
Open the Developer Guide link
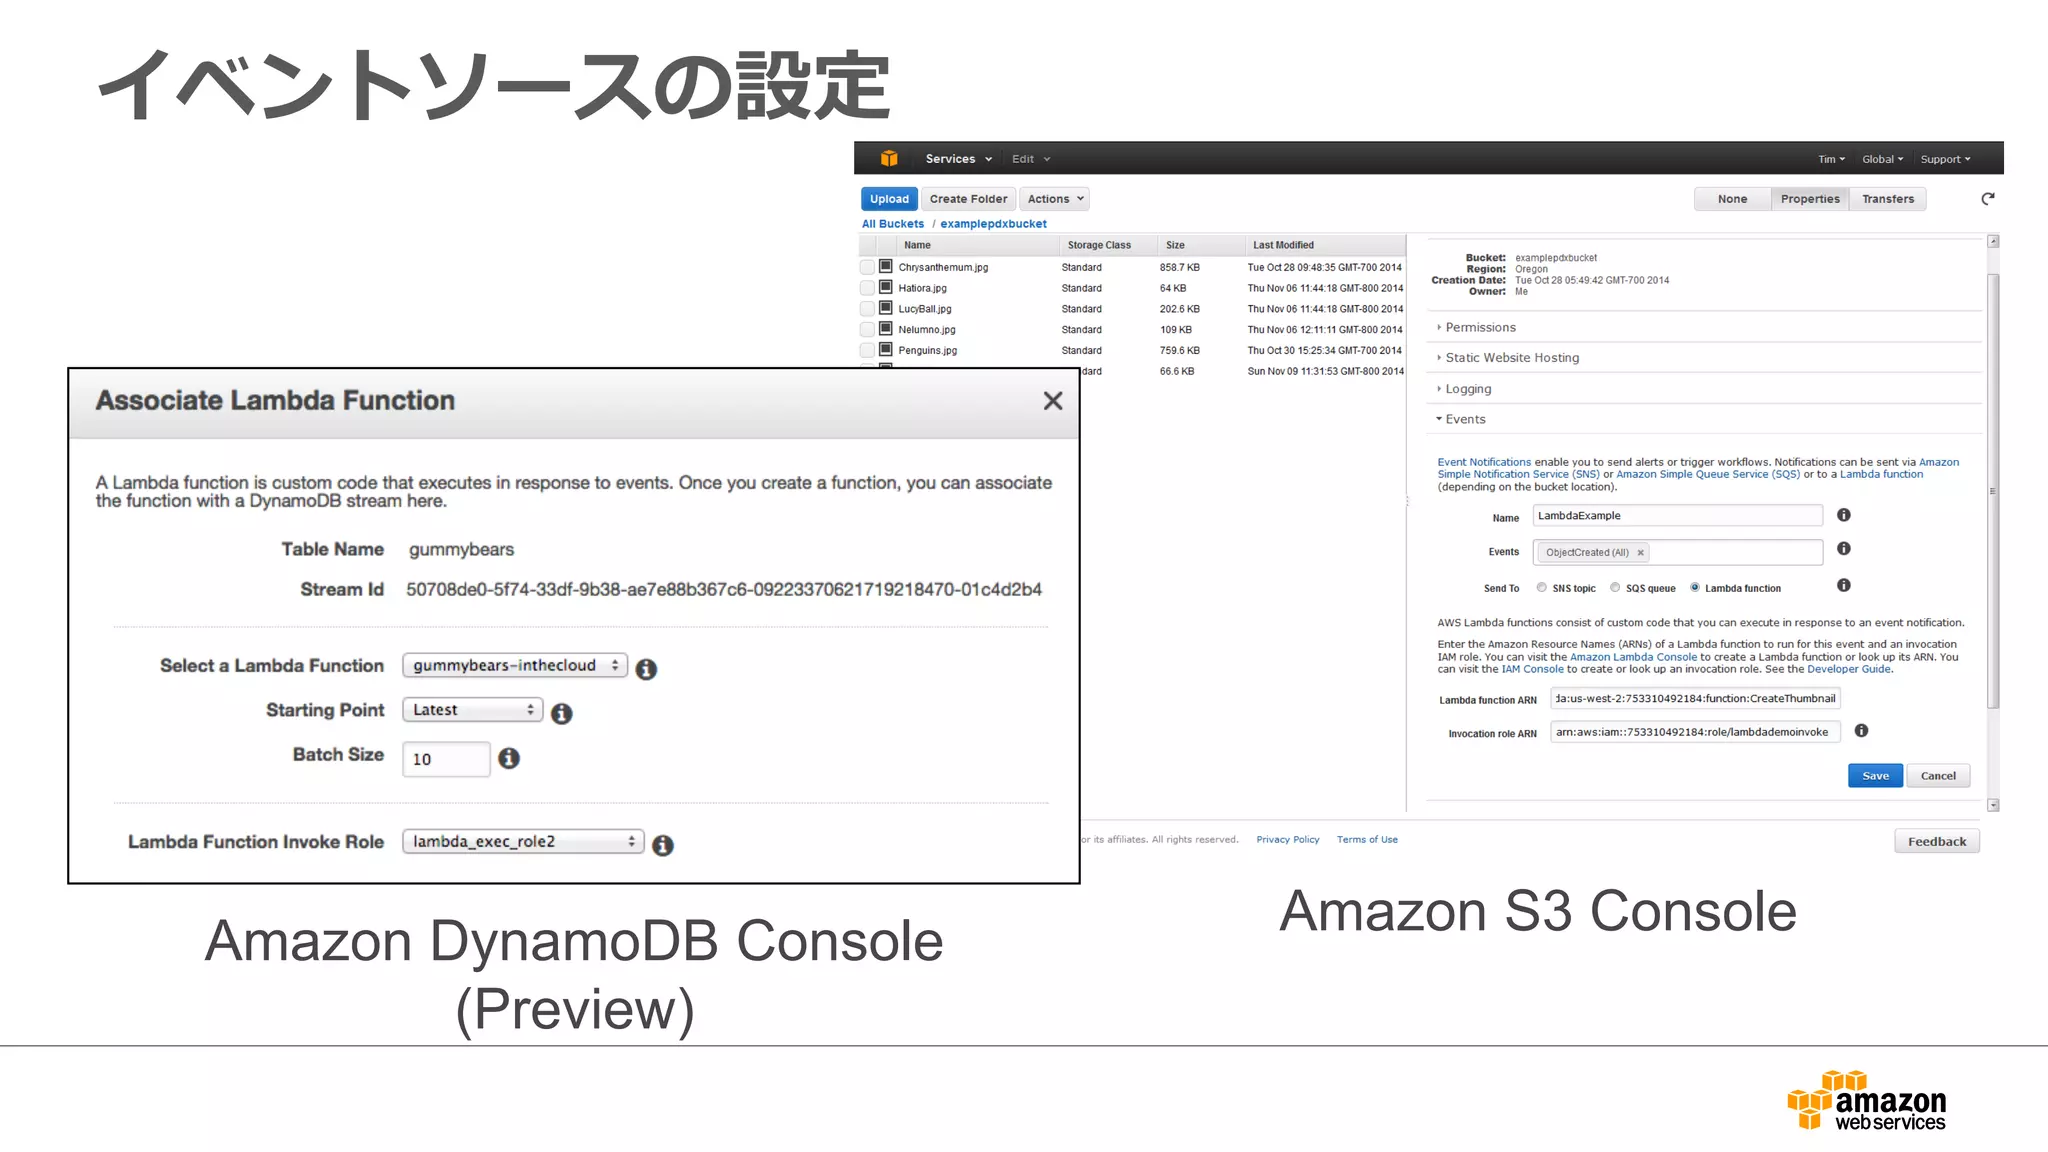(1849, 669)
